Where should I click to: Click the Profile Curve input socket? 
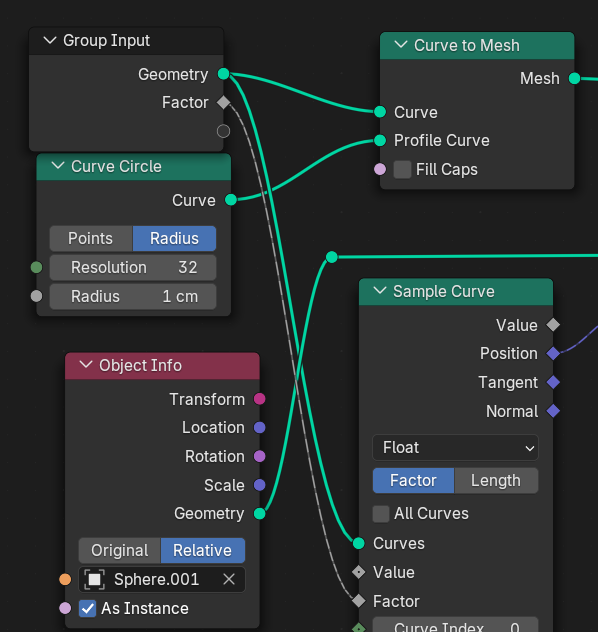point(380,140)
